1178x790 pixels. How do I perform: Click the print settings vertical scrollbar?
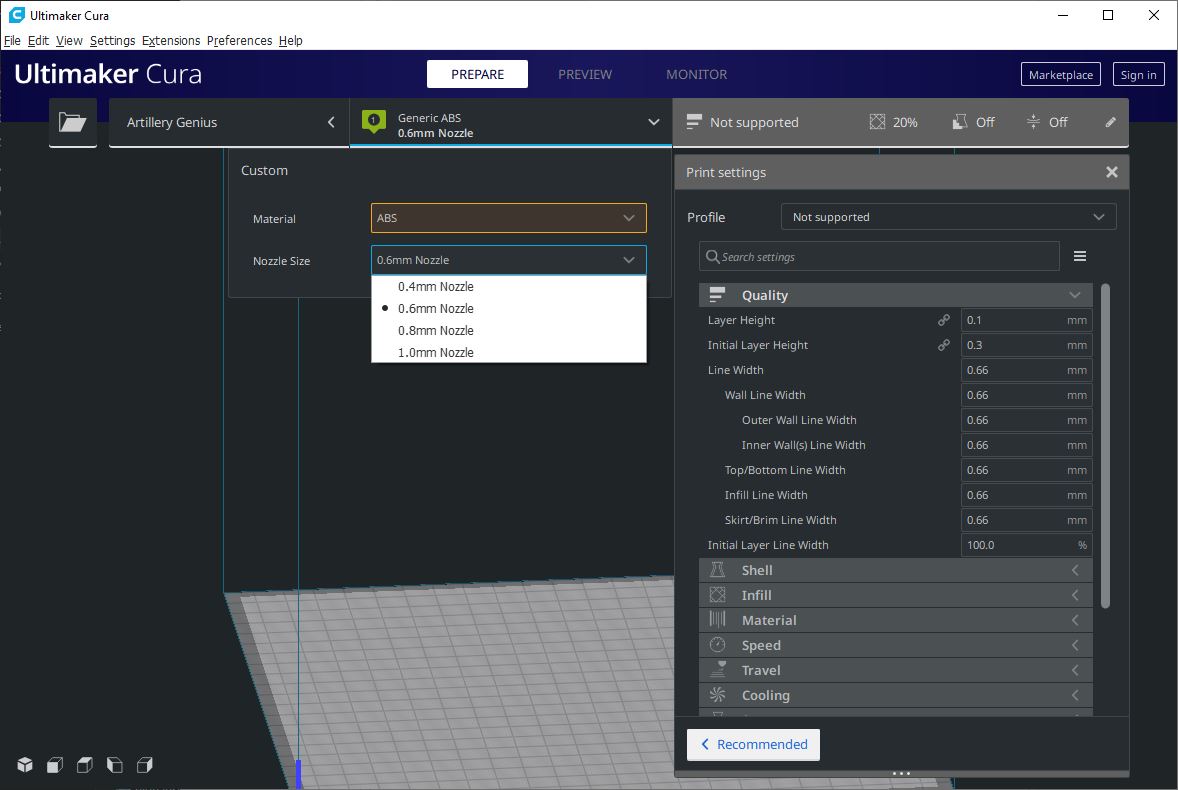click(1105, 445)
